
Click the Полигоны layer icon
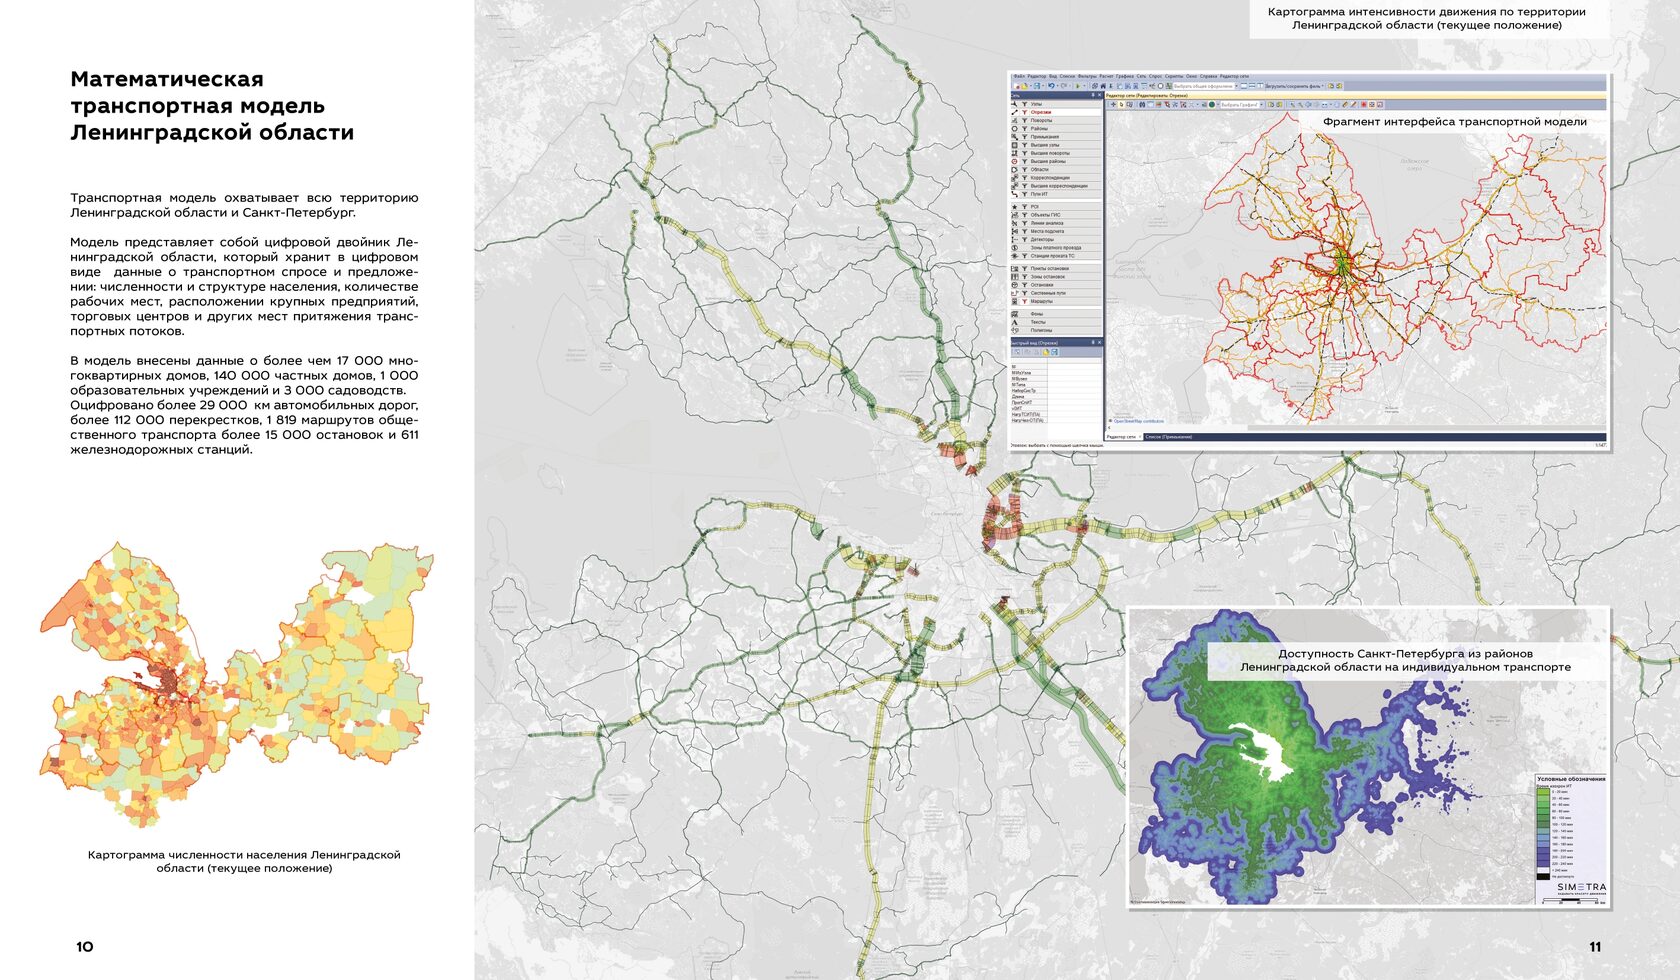click(1014, 330)
